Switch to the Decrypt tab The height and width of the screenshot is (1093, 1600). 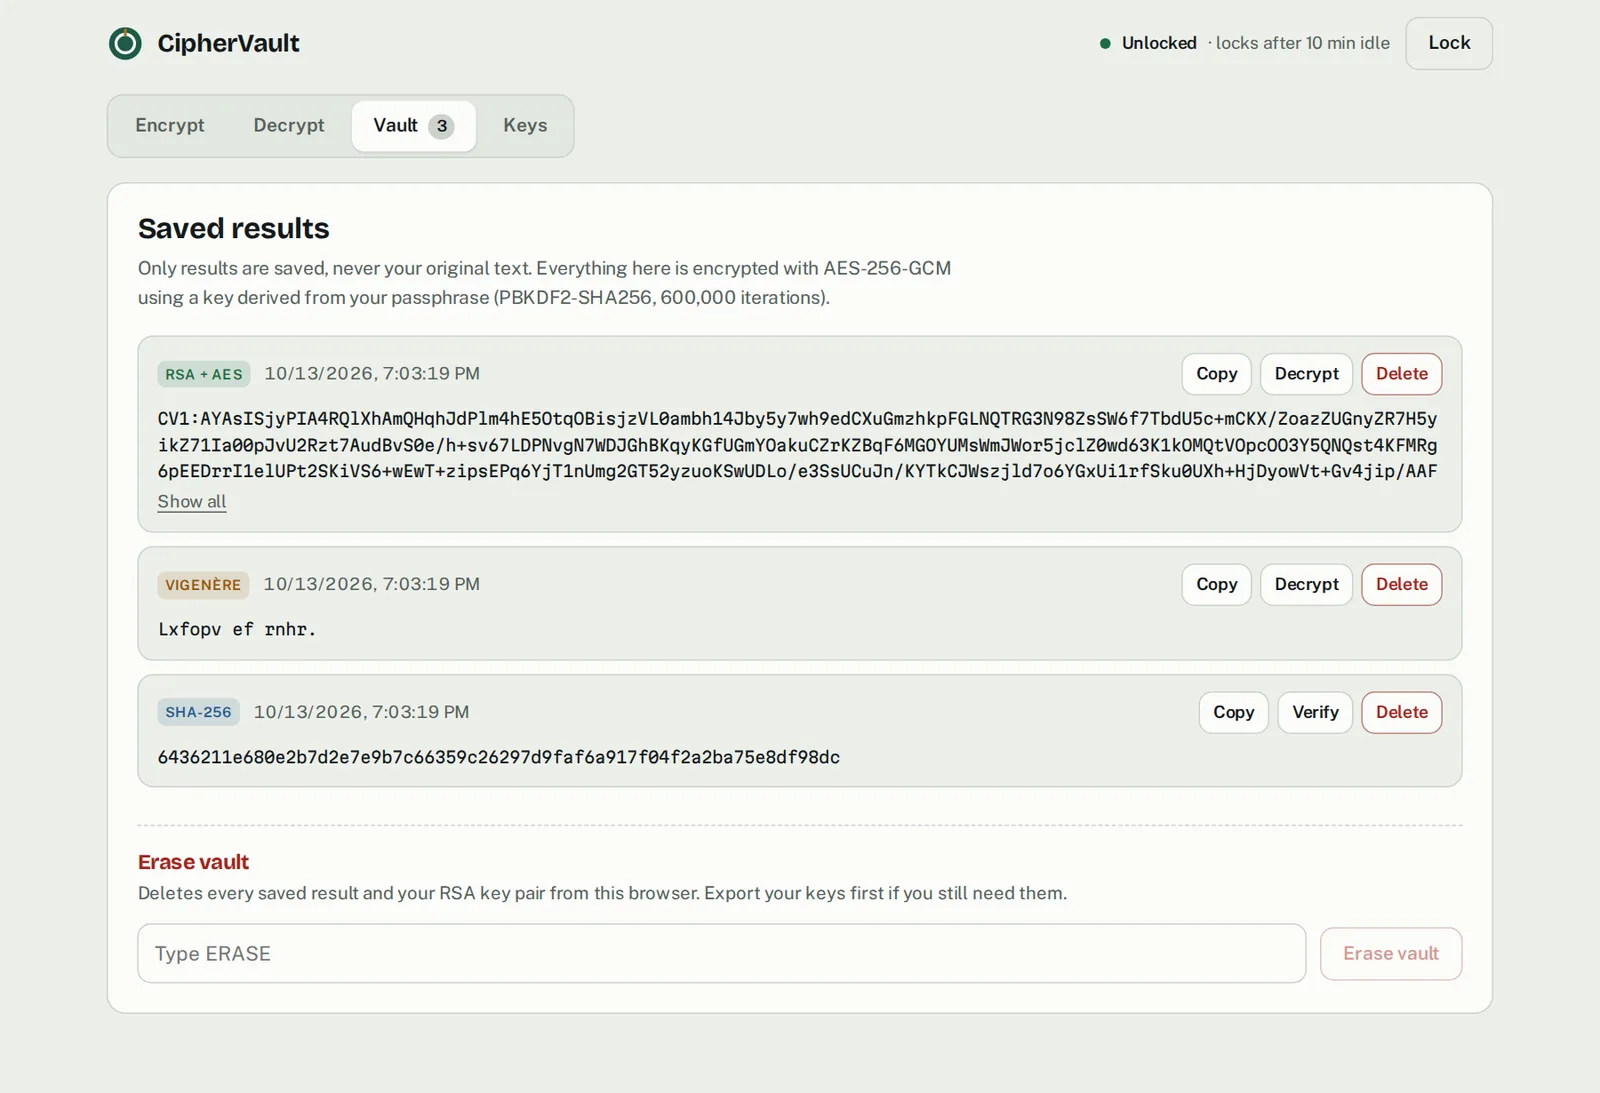[289, 125]
